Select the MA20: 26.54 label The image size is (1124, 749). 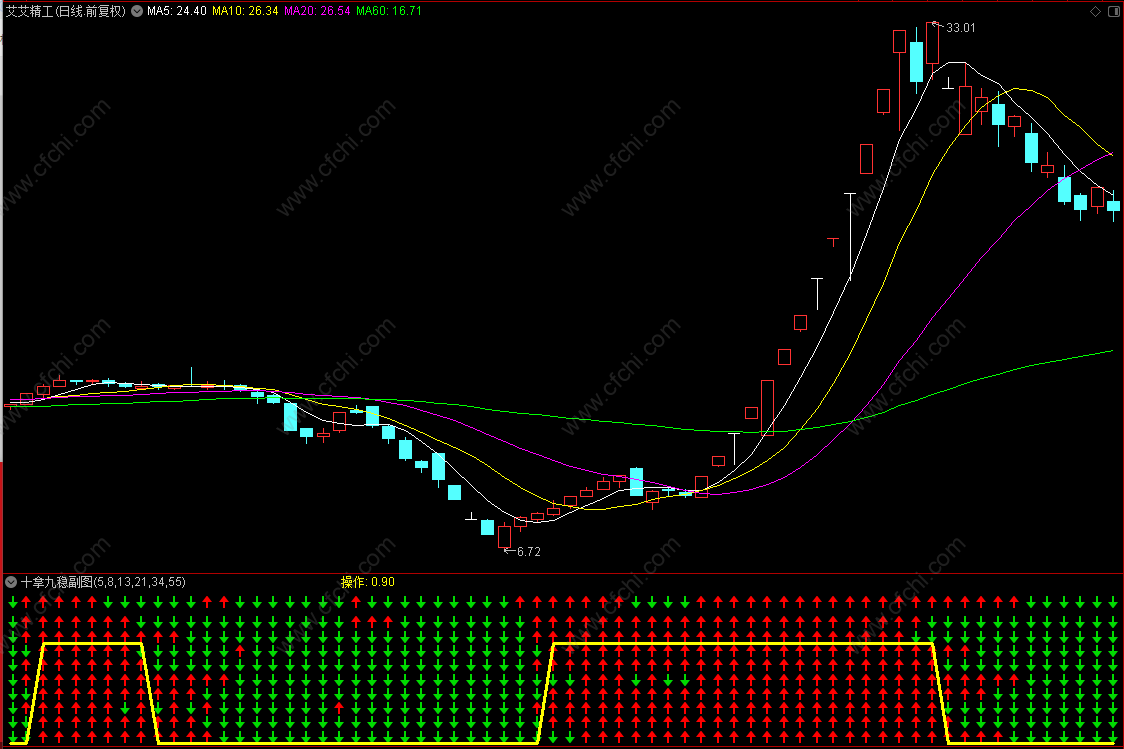pos(318,11)
